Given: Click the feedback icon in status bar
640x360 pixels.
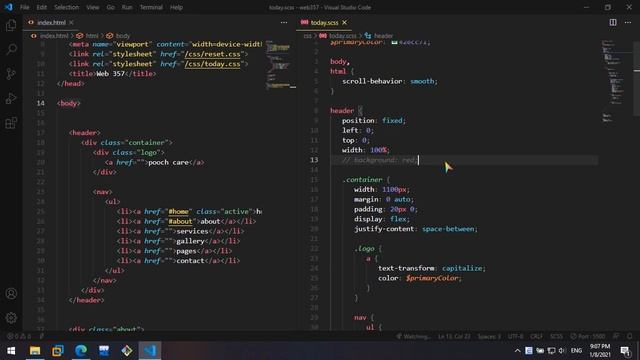Looking at the screenshot, I should coord(616,336).
